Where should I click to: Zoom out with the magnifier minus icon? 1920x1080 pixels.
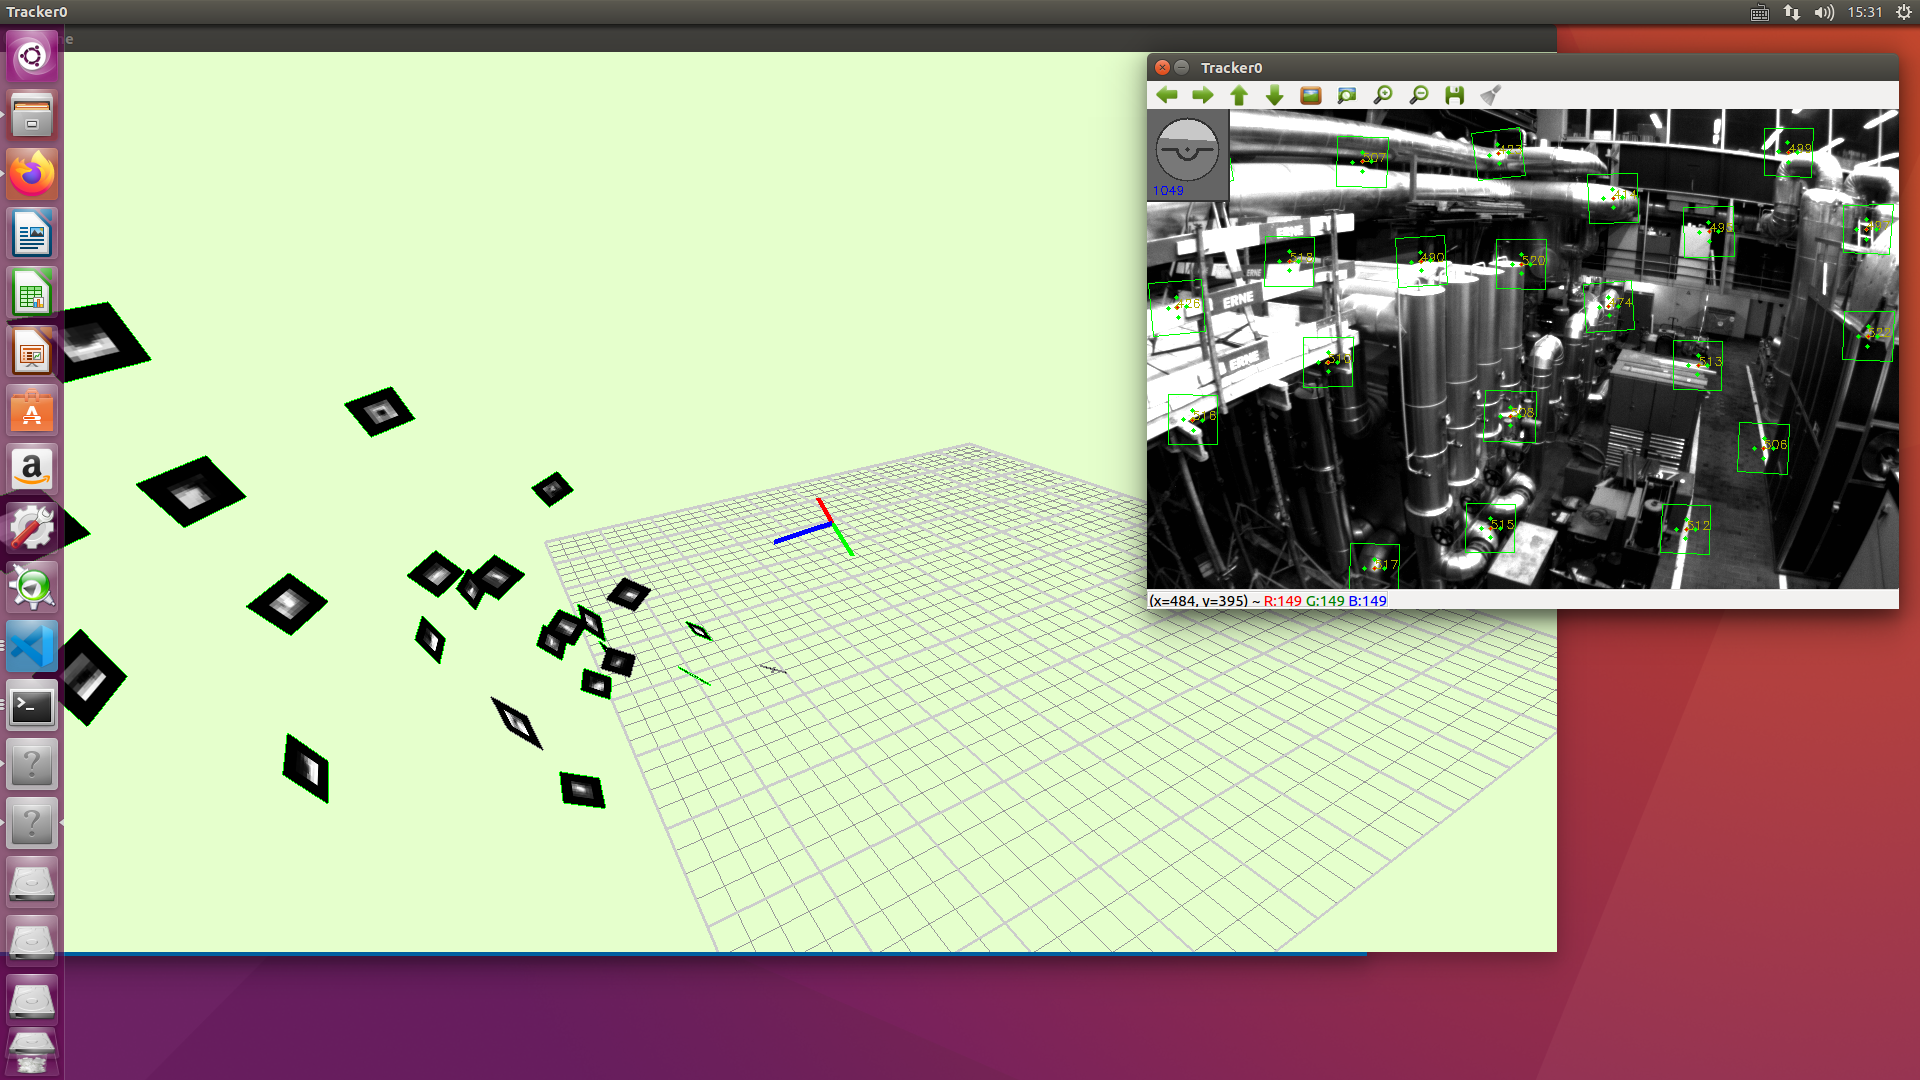point(1418,95)
